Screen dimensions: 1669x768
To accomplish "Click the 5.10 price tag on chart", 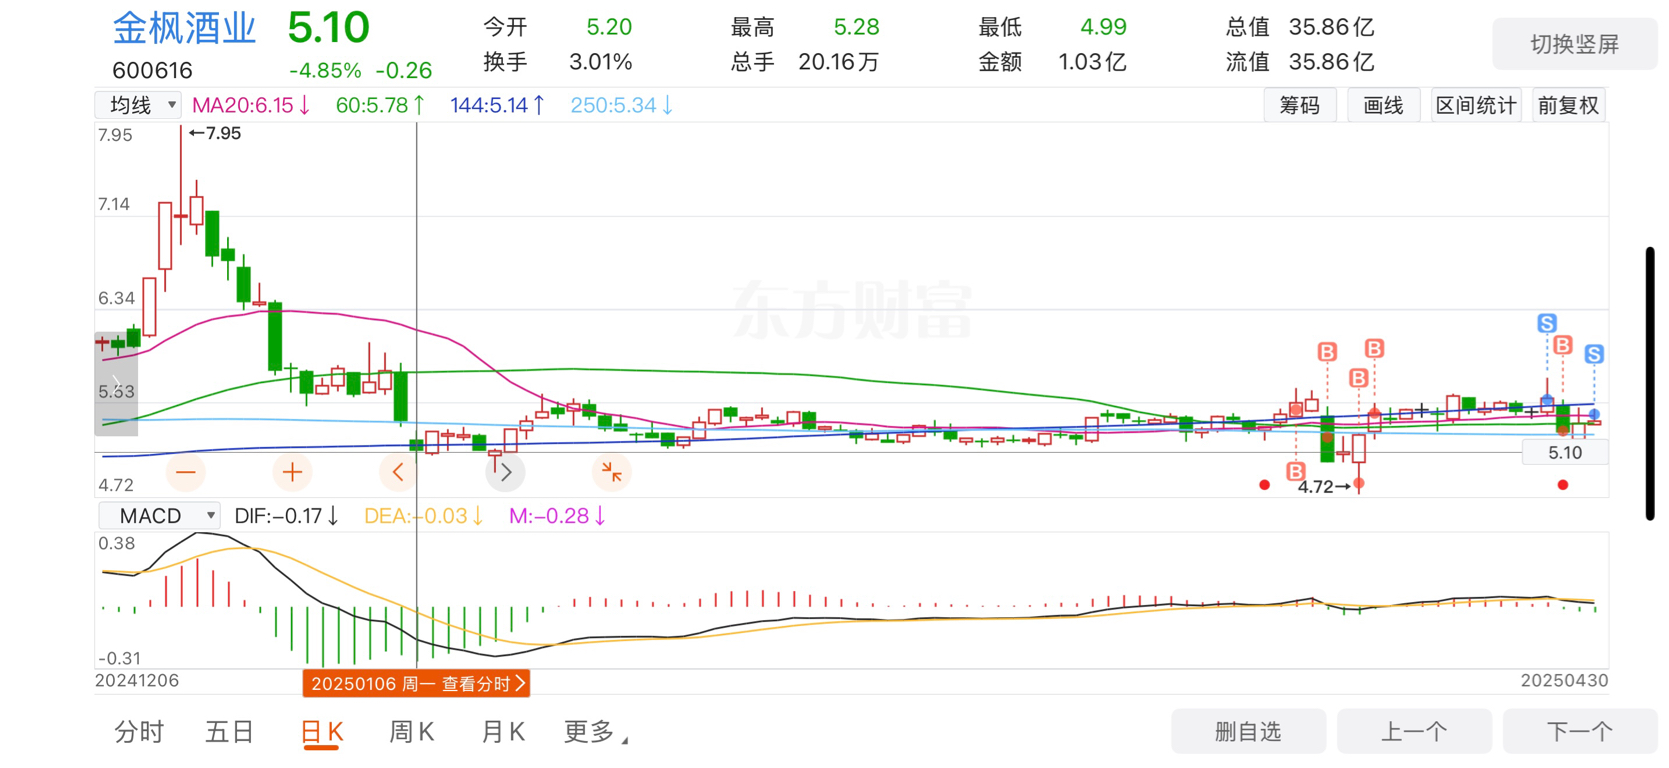I will point(1565,453).
